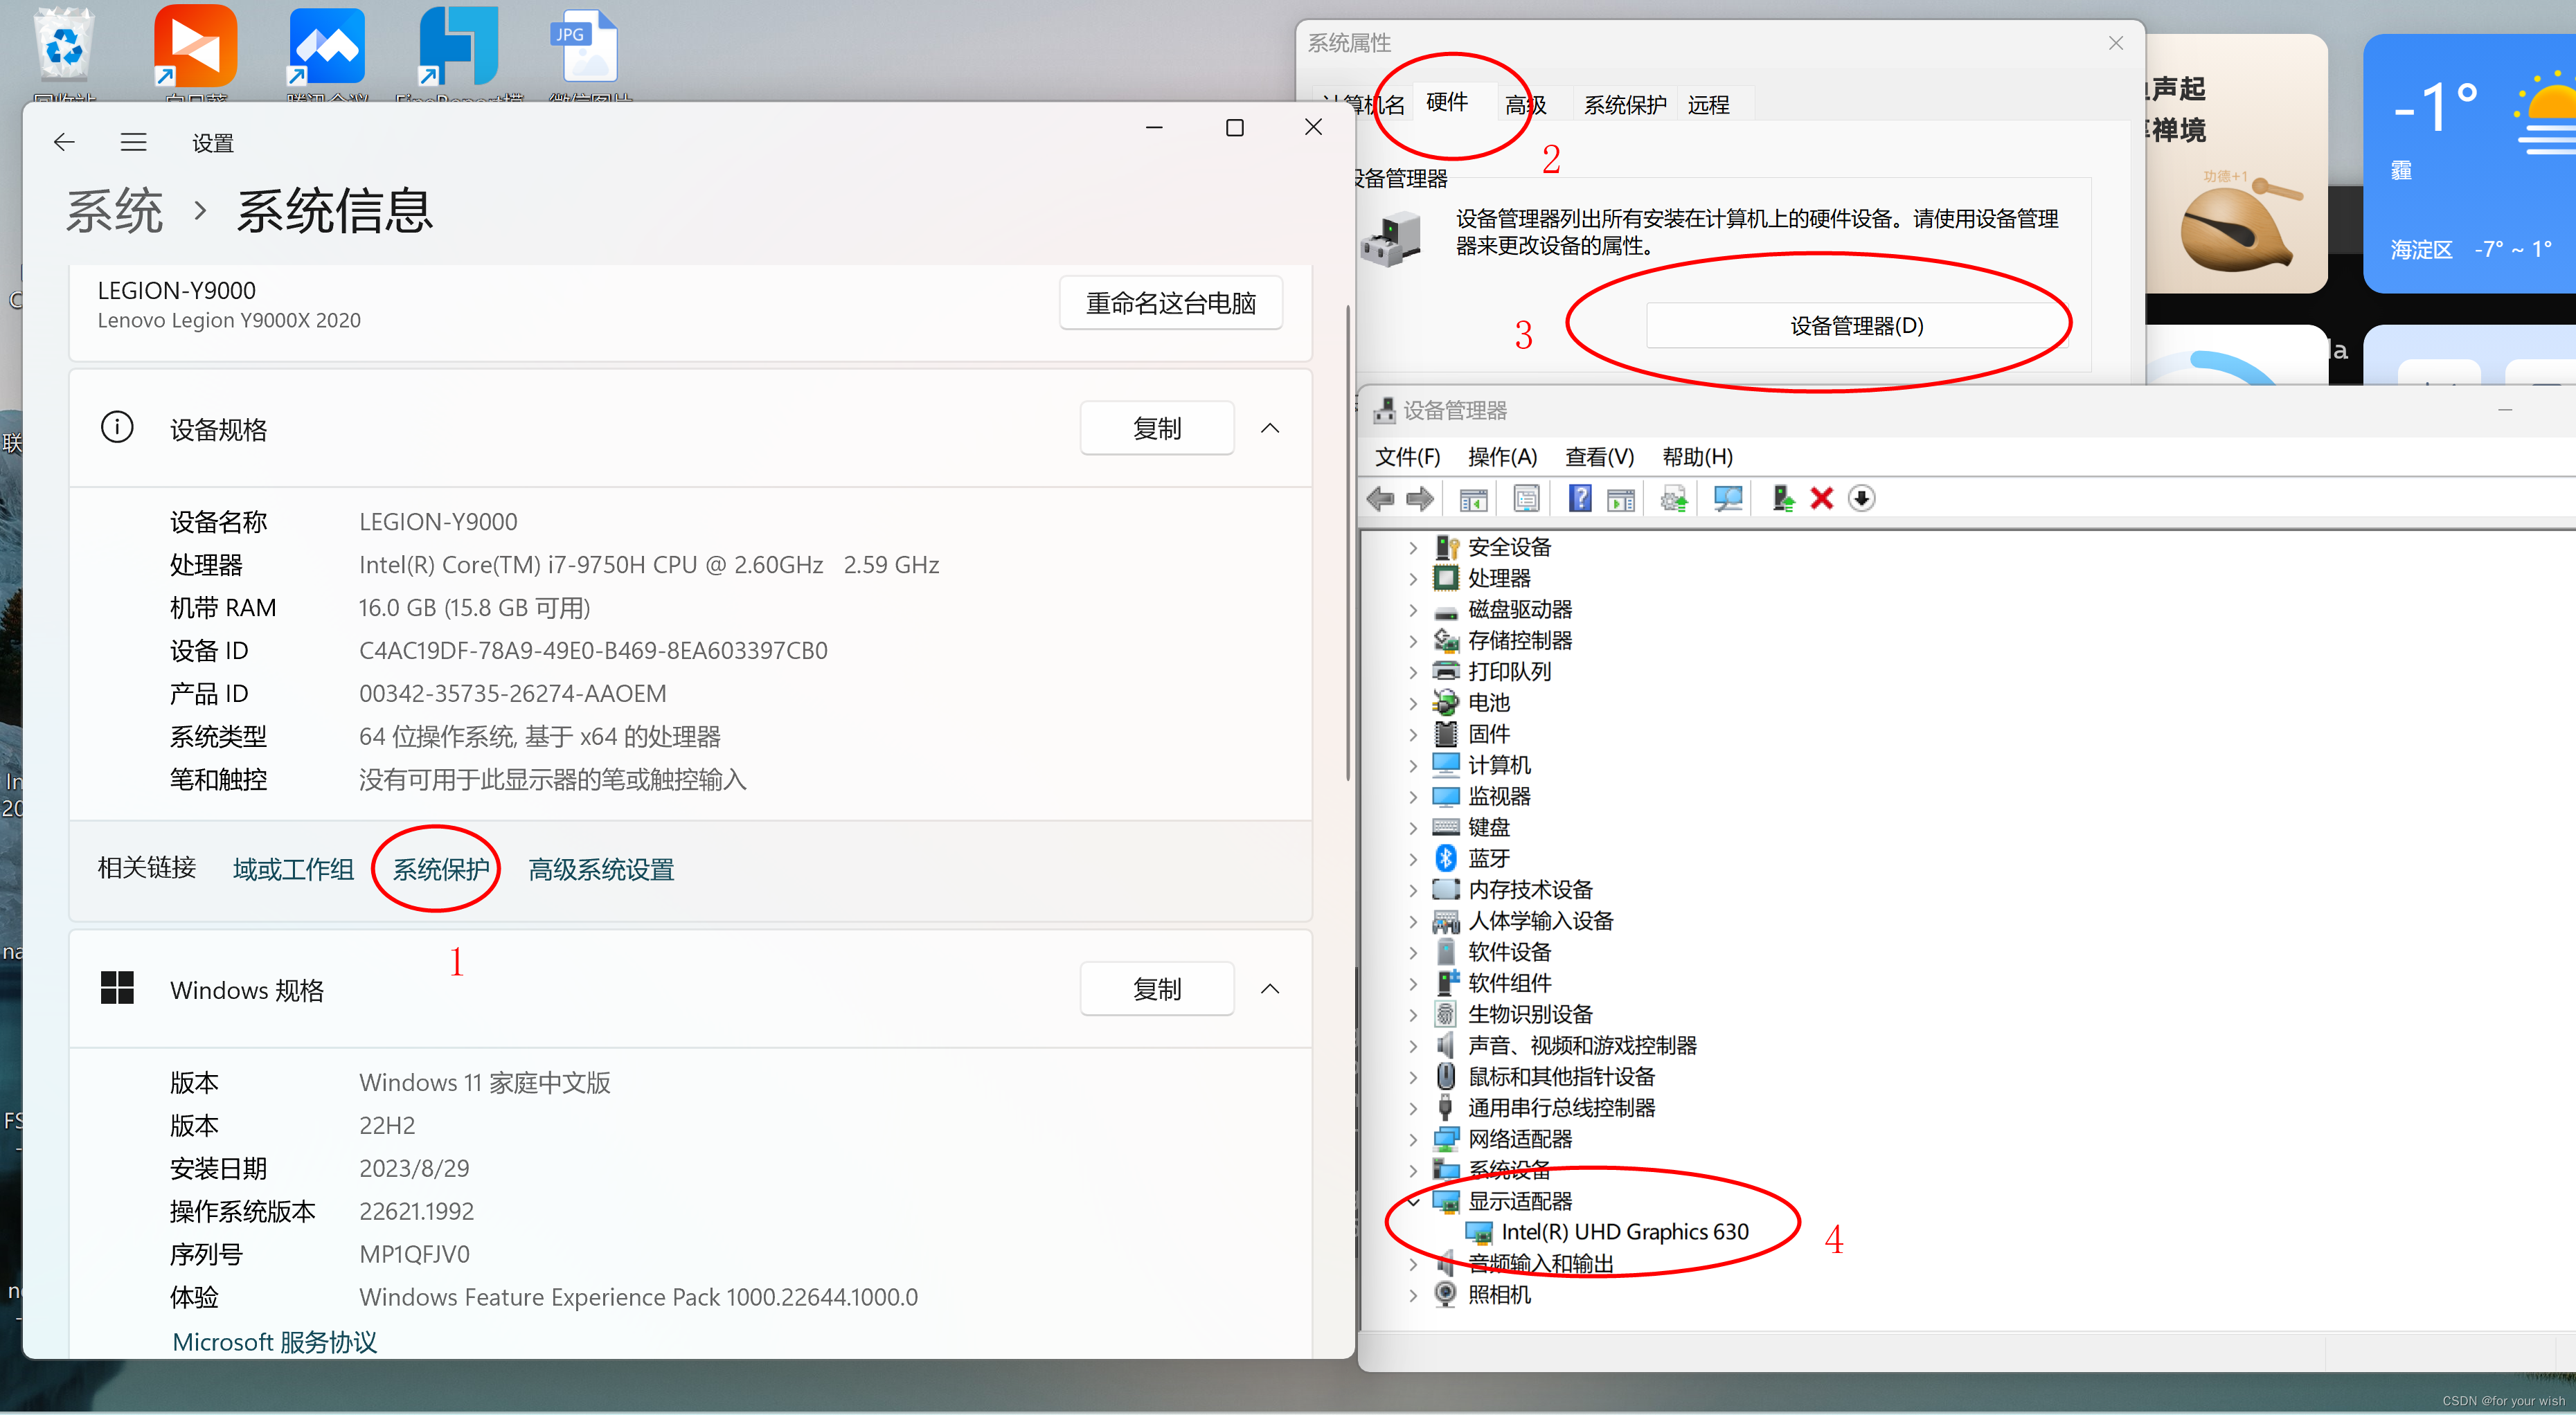Open hamburger navigation menu in Settings

[133, 142]
